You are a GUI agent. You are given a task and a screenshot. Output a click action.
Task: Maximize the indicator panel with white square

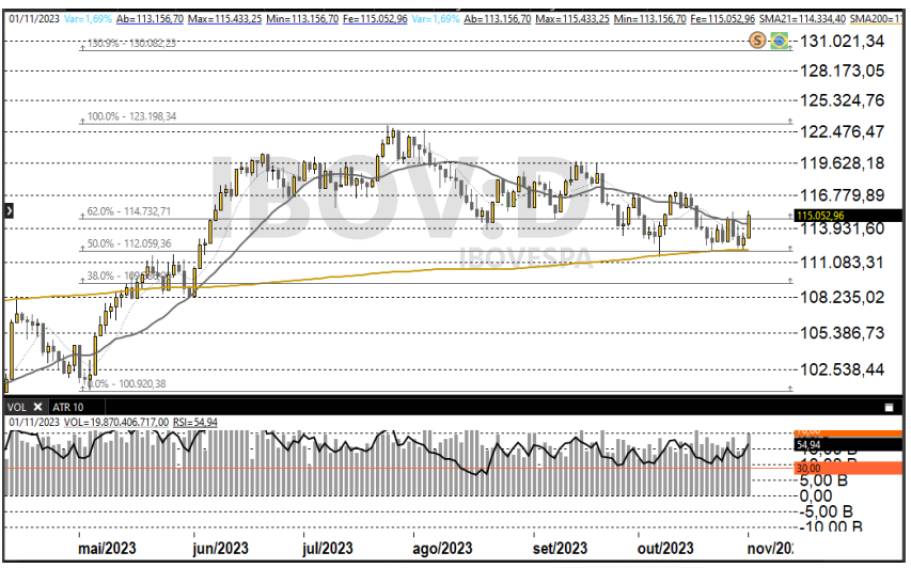click(x=888, y=408)
